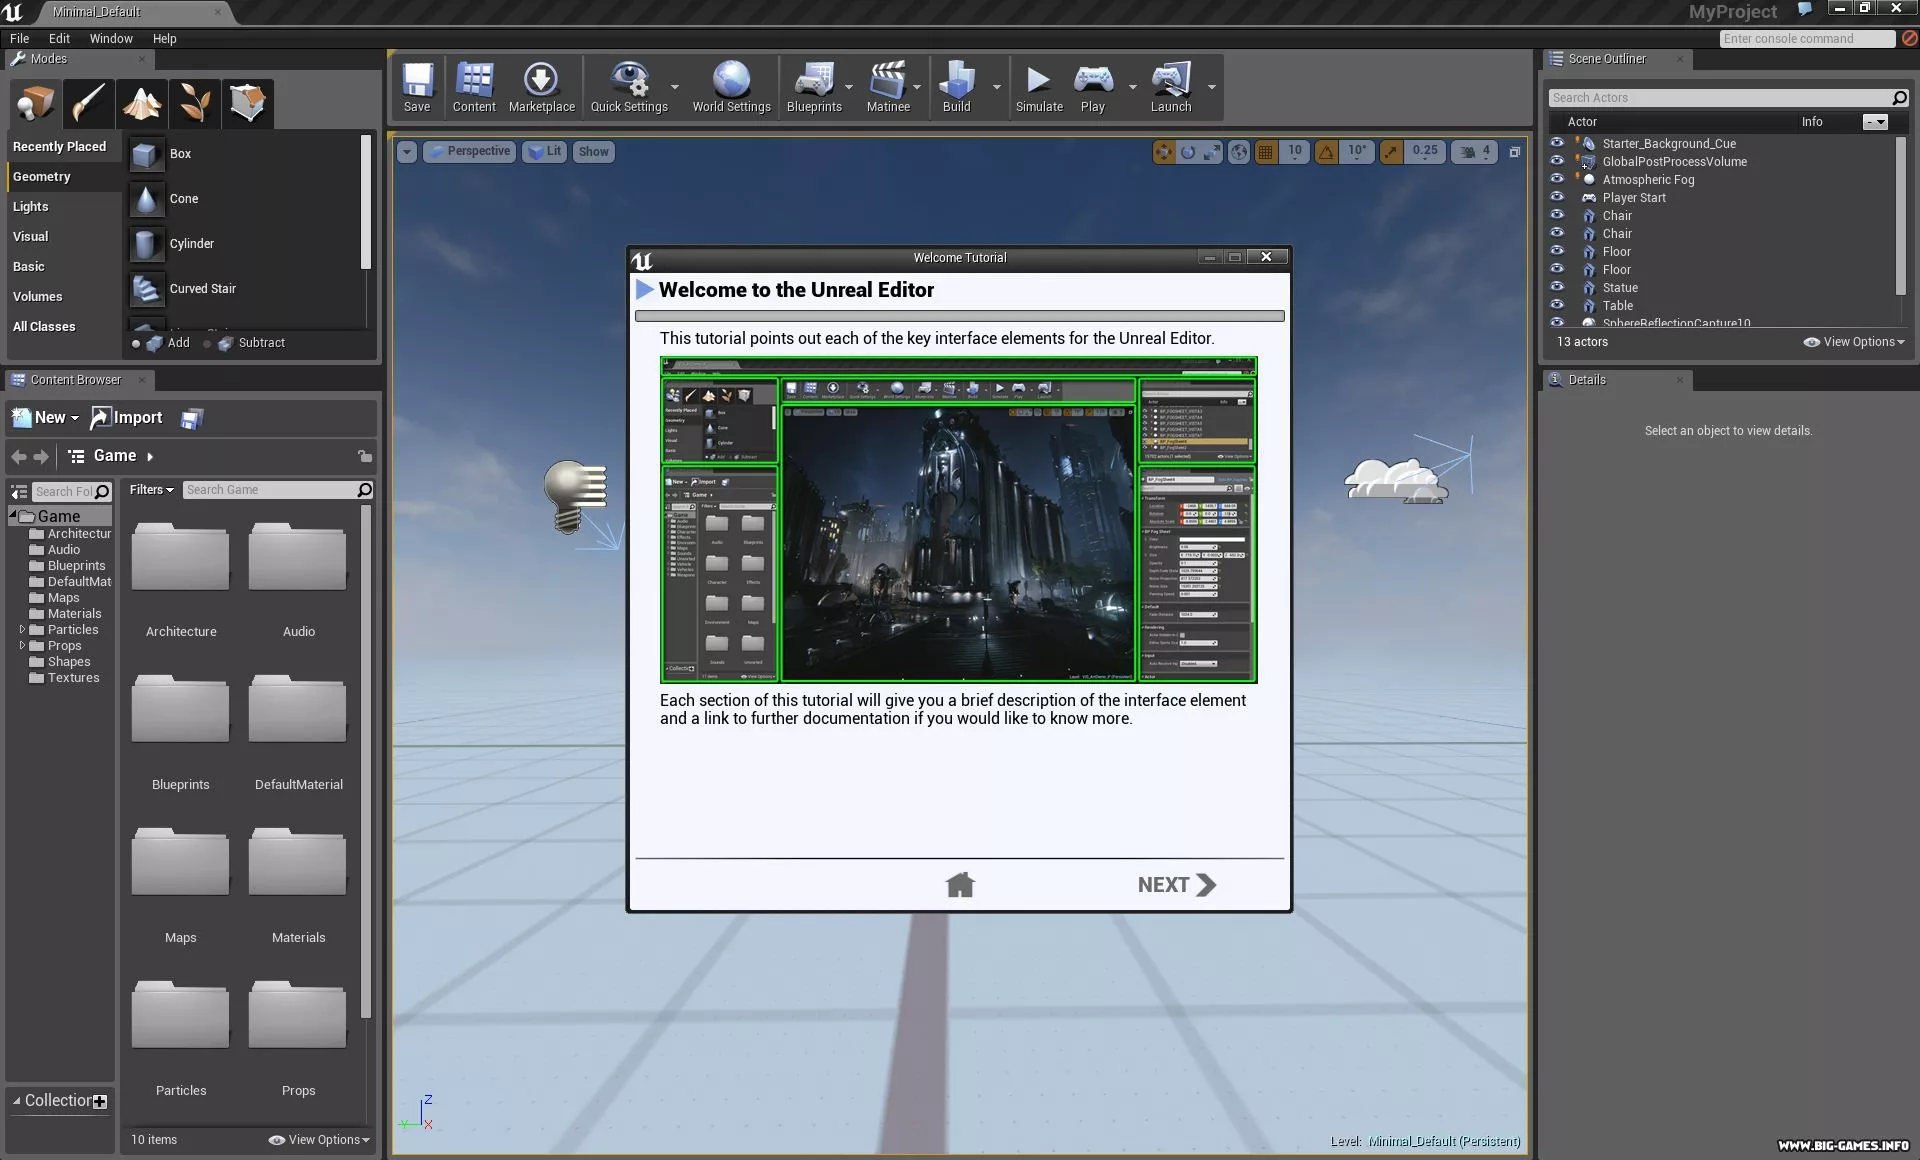Select the Subtract brush radio option

(x=208, y=343)
